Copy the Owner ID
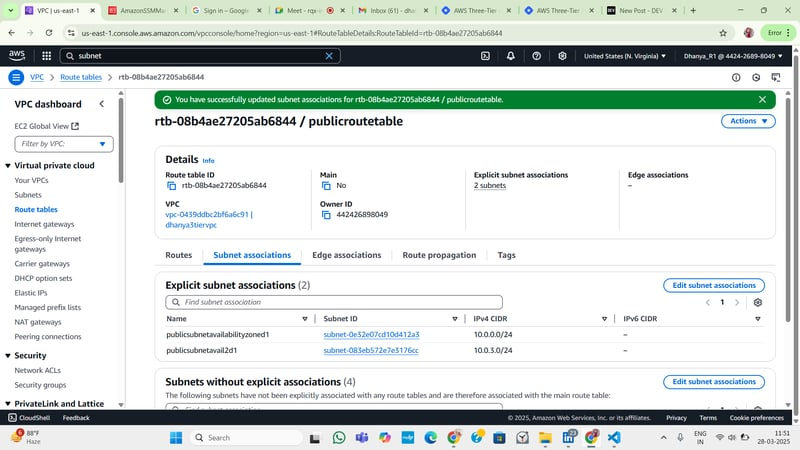Viewport: 800px width, 450px height. 326,215
